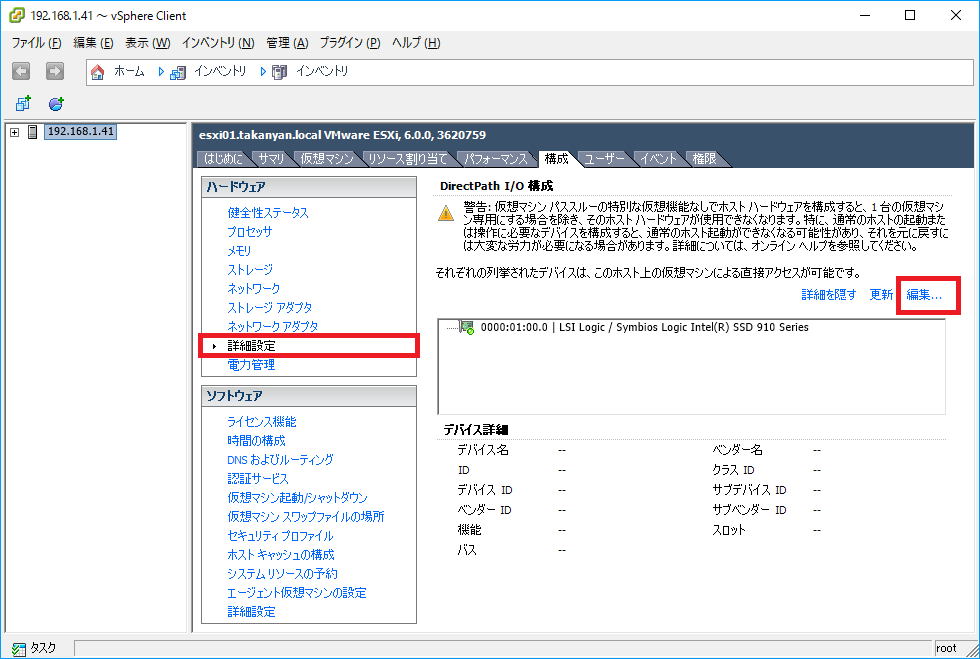
Task: Open DNS およびルーティング link
Action: (280, 460)
